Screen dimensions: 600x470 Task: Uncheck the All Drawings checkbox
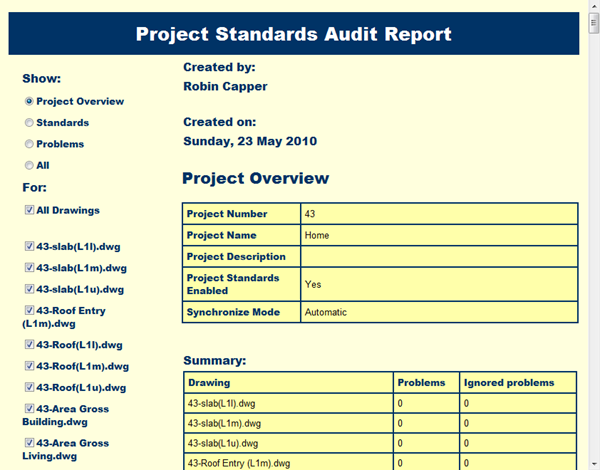29,210
